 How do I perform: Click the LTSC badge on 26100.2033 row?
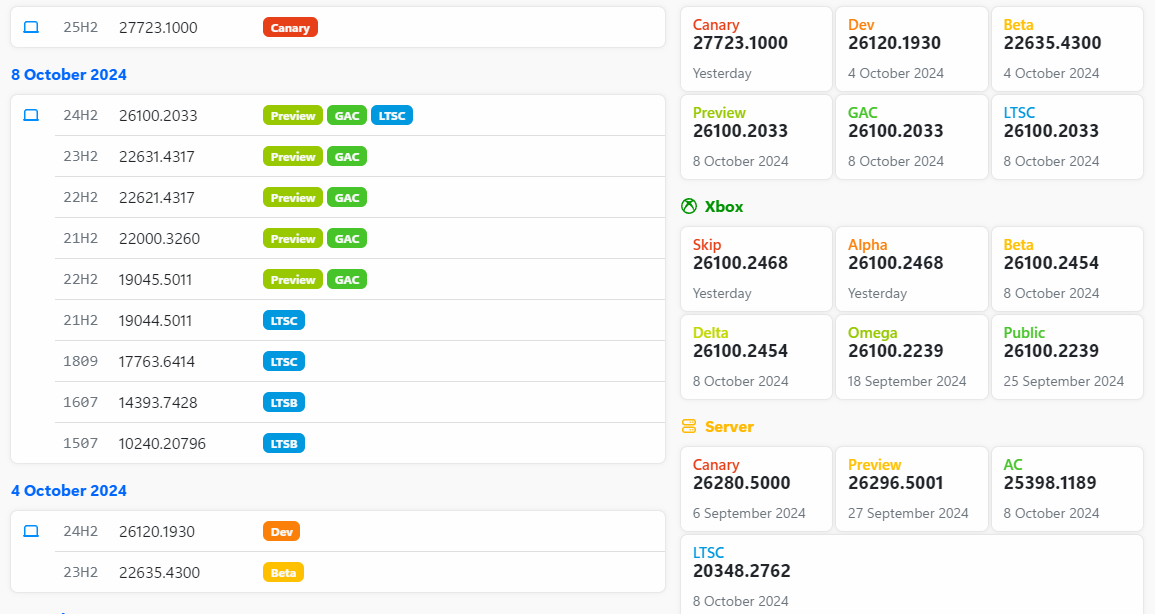point(392,116)
